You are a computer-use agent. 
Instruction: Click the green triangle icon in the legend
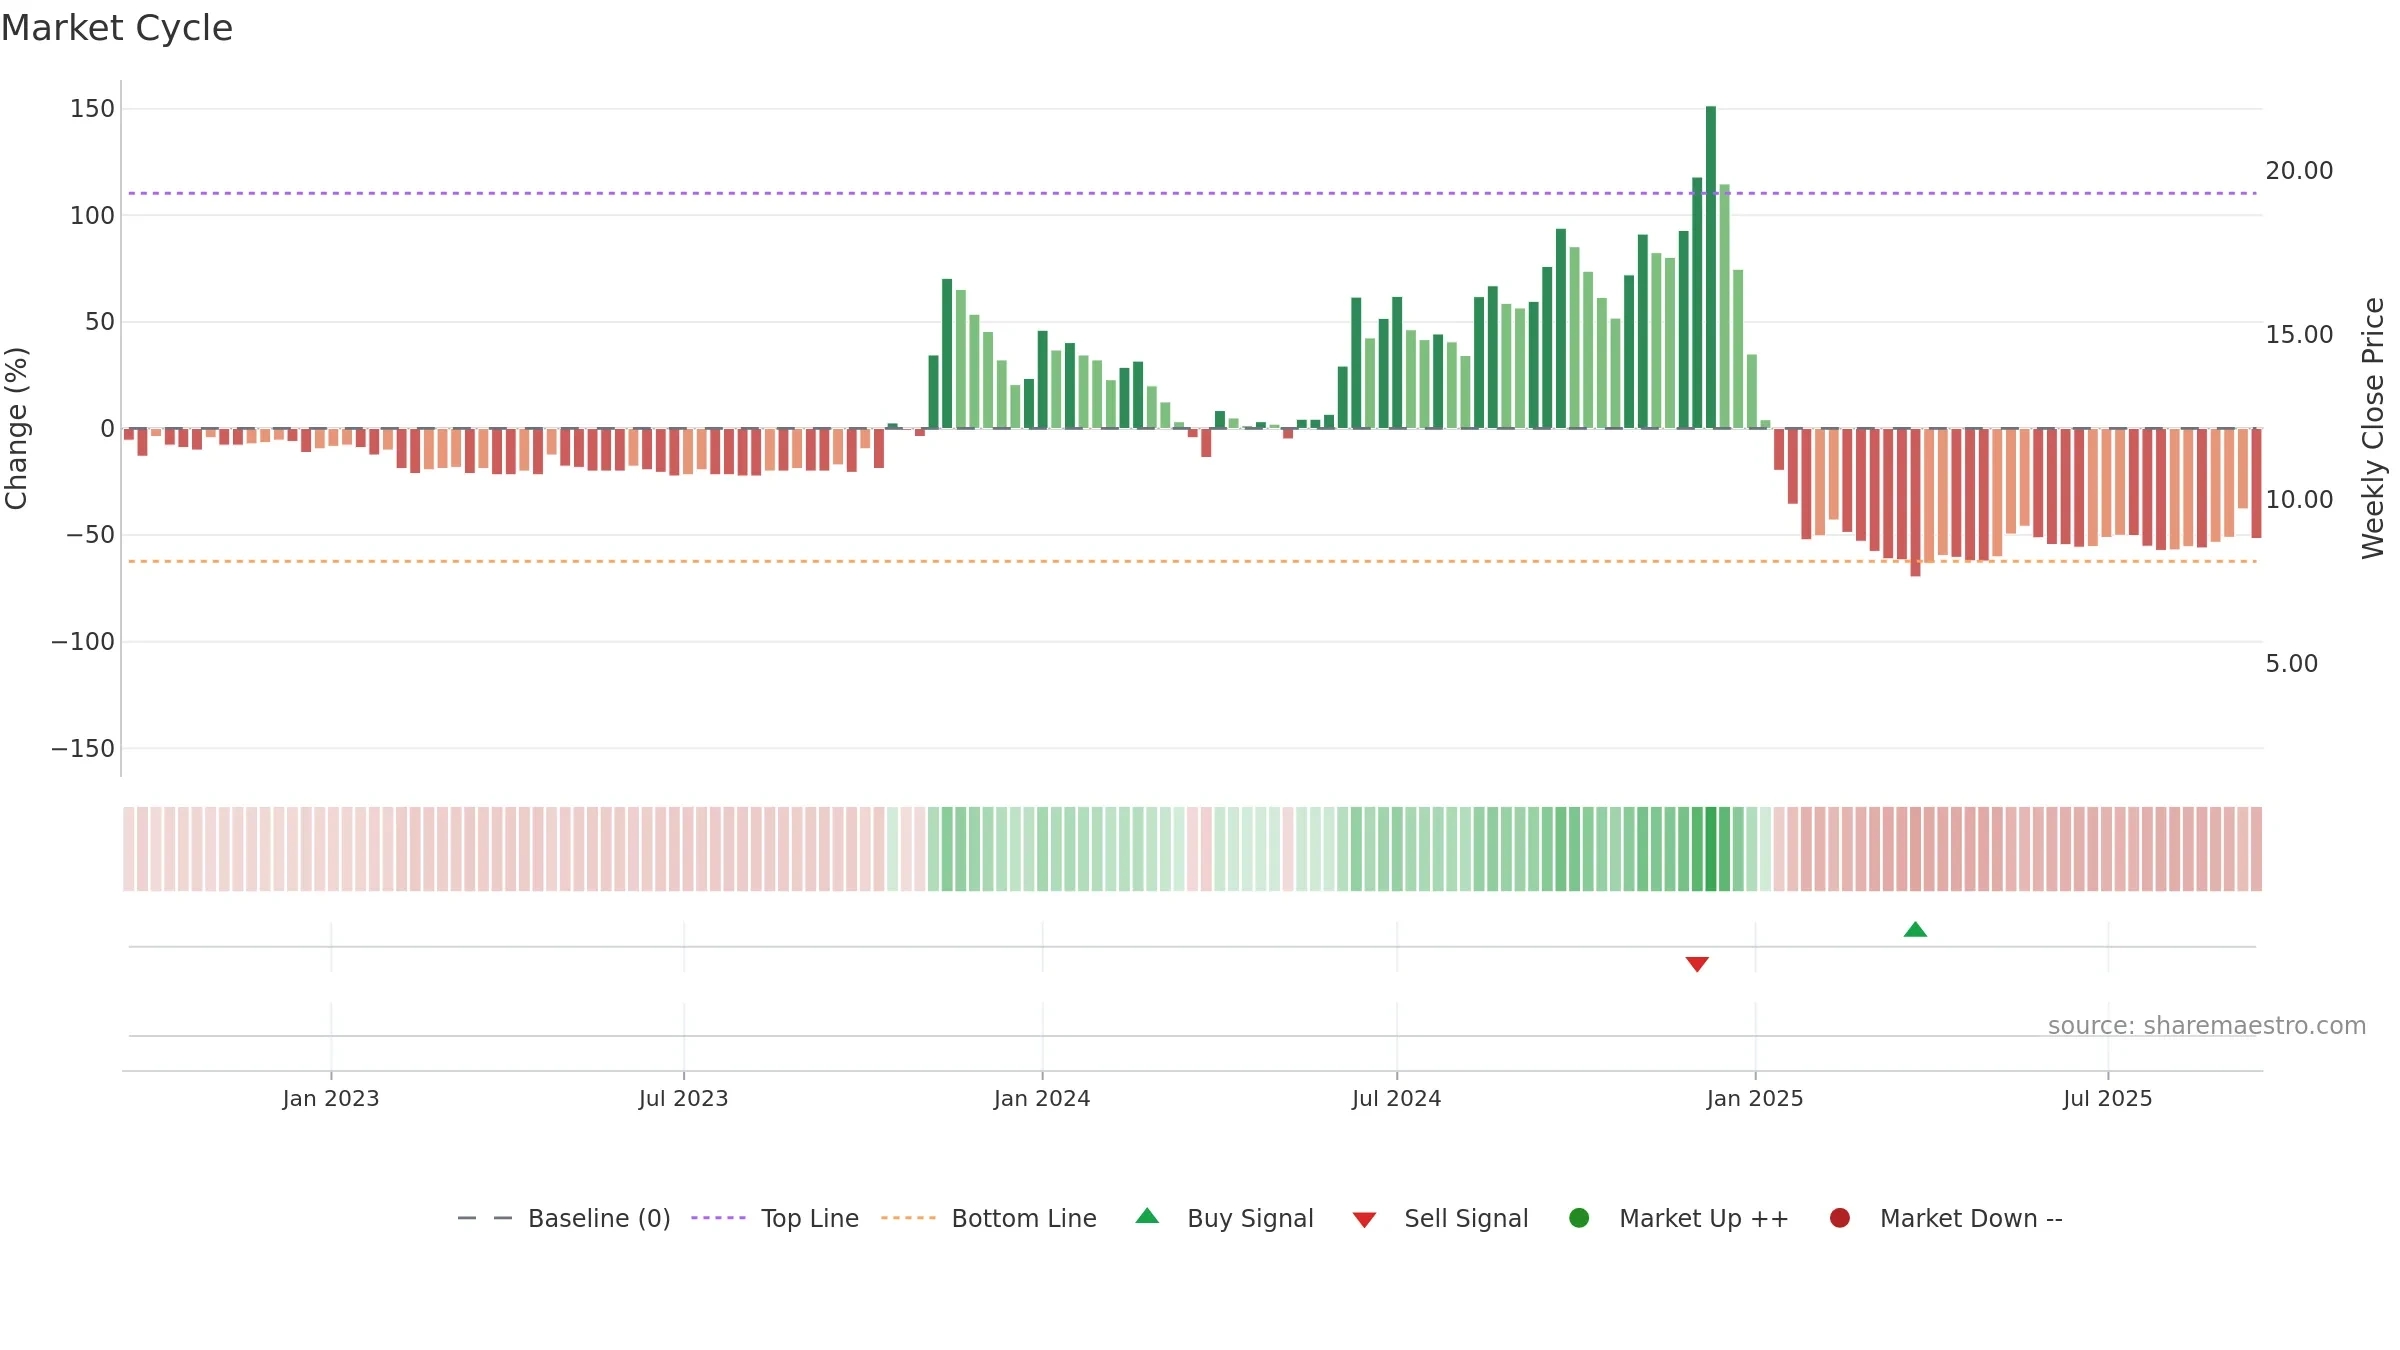pyautogui.click(x=1147, y=1216)
